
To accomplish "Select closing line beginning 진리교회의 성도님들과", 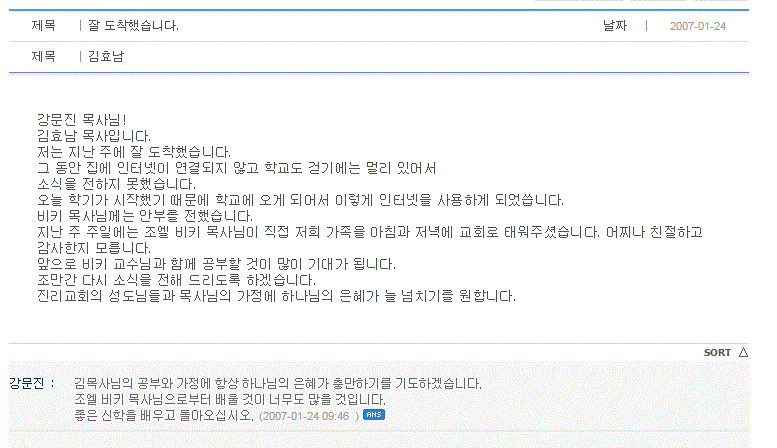I will click(x=277, y=296).
